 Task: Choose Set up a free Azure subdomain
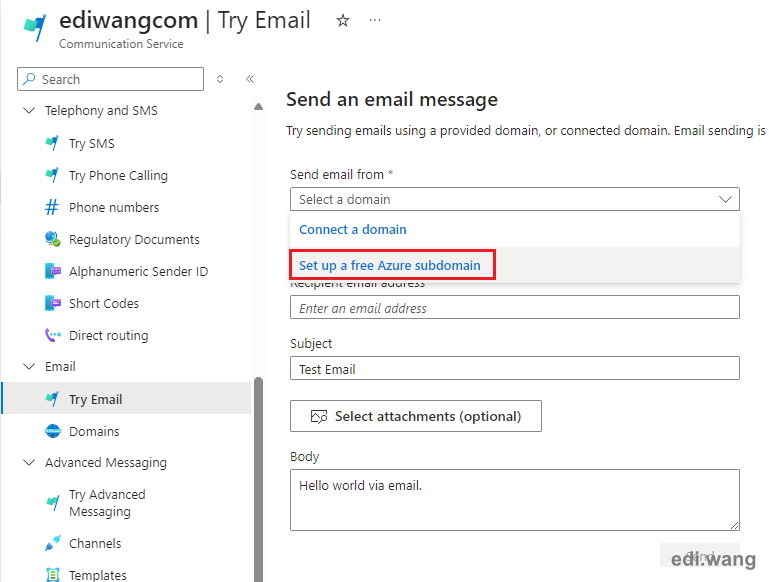390,265
